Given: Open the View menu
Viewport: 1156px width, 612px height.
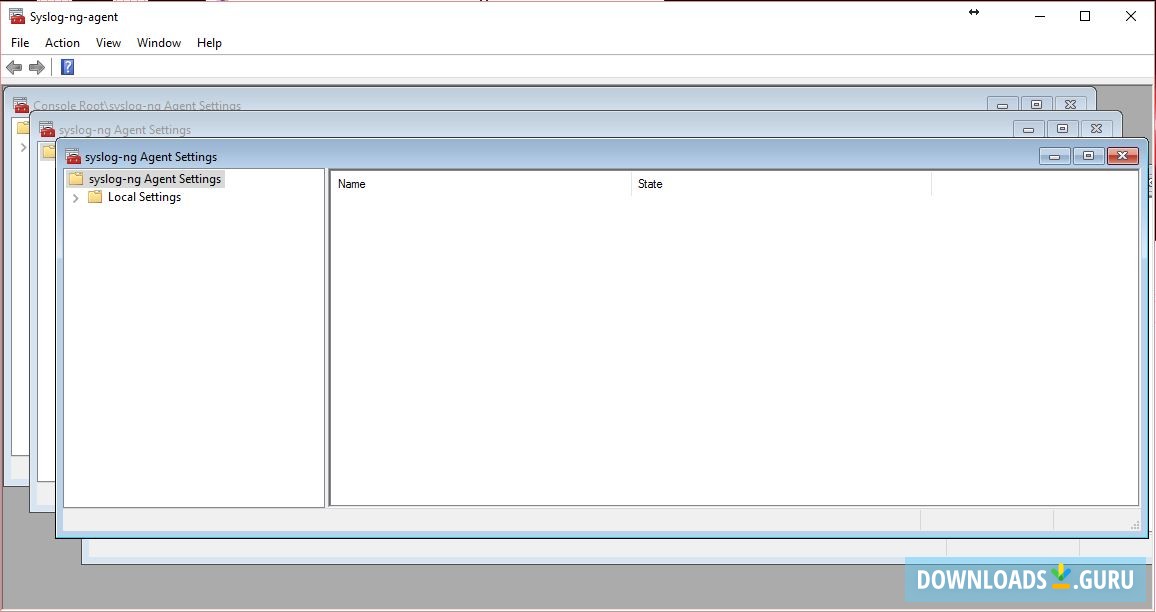Looking at the screenshot, I should point(108,43).
